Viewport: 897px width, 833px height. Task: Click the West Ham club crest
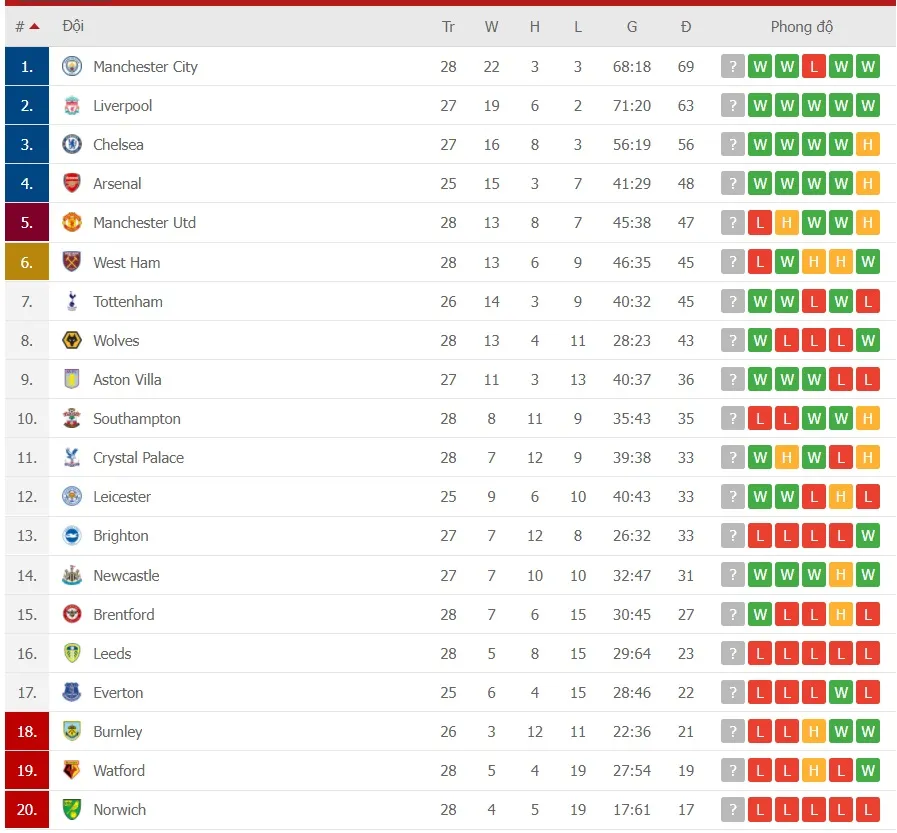coord(70,262)
